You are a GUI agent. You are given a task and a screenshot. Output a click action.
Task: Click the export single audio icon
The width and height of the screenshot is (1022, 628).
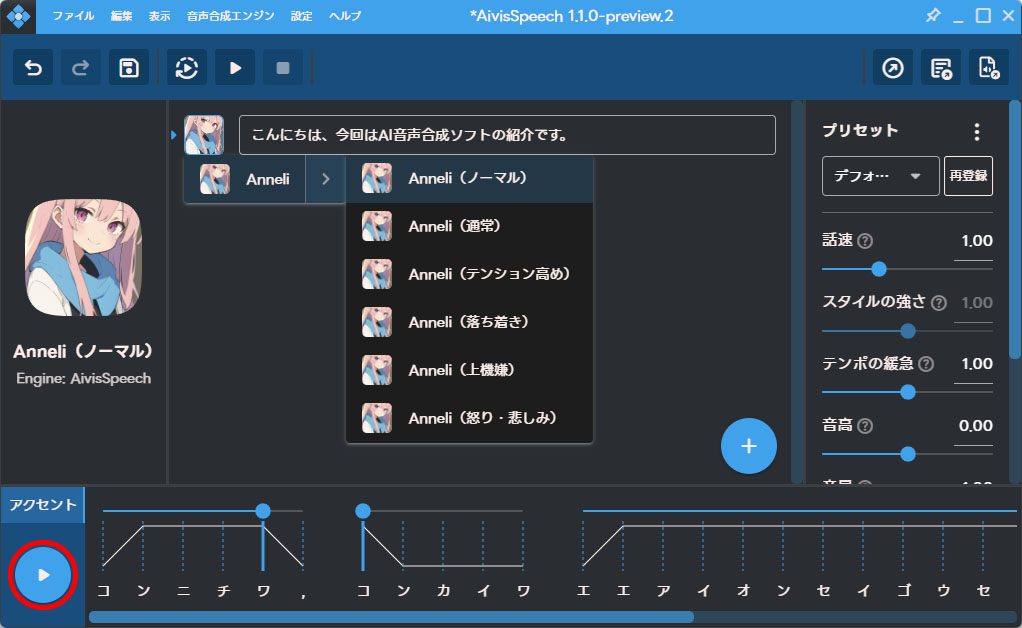coord(893,68)
